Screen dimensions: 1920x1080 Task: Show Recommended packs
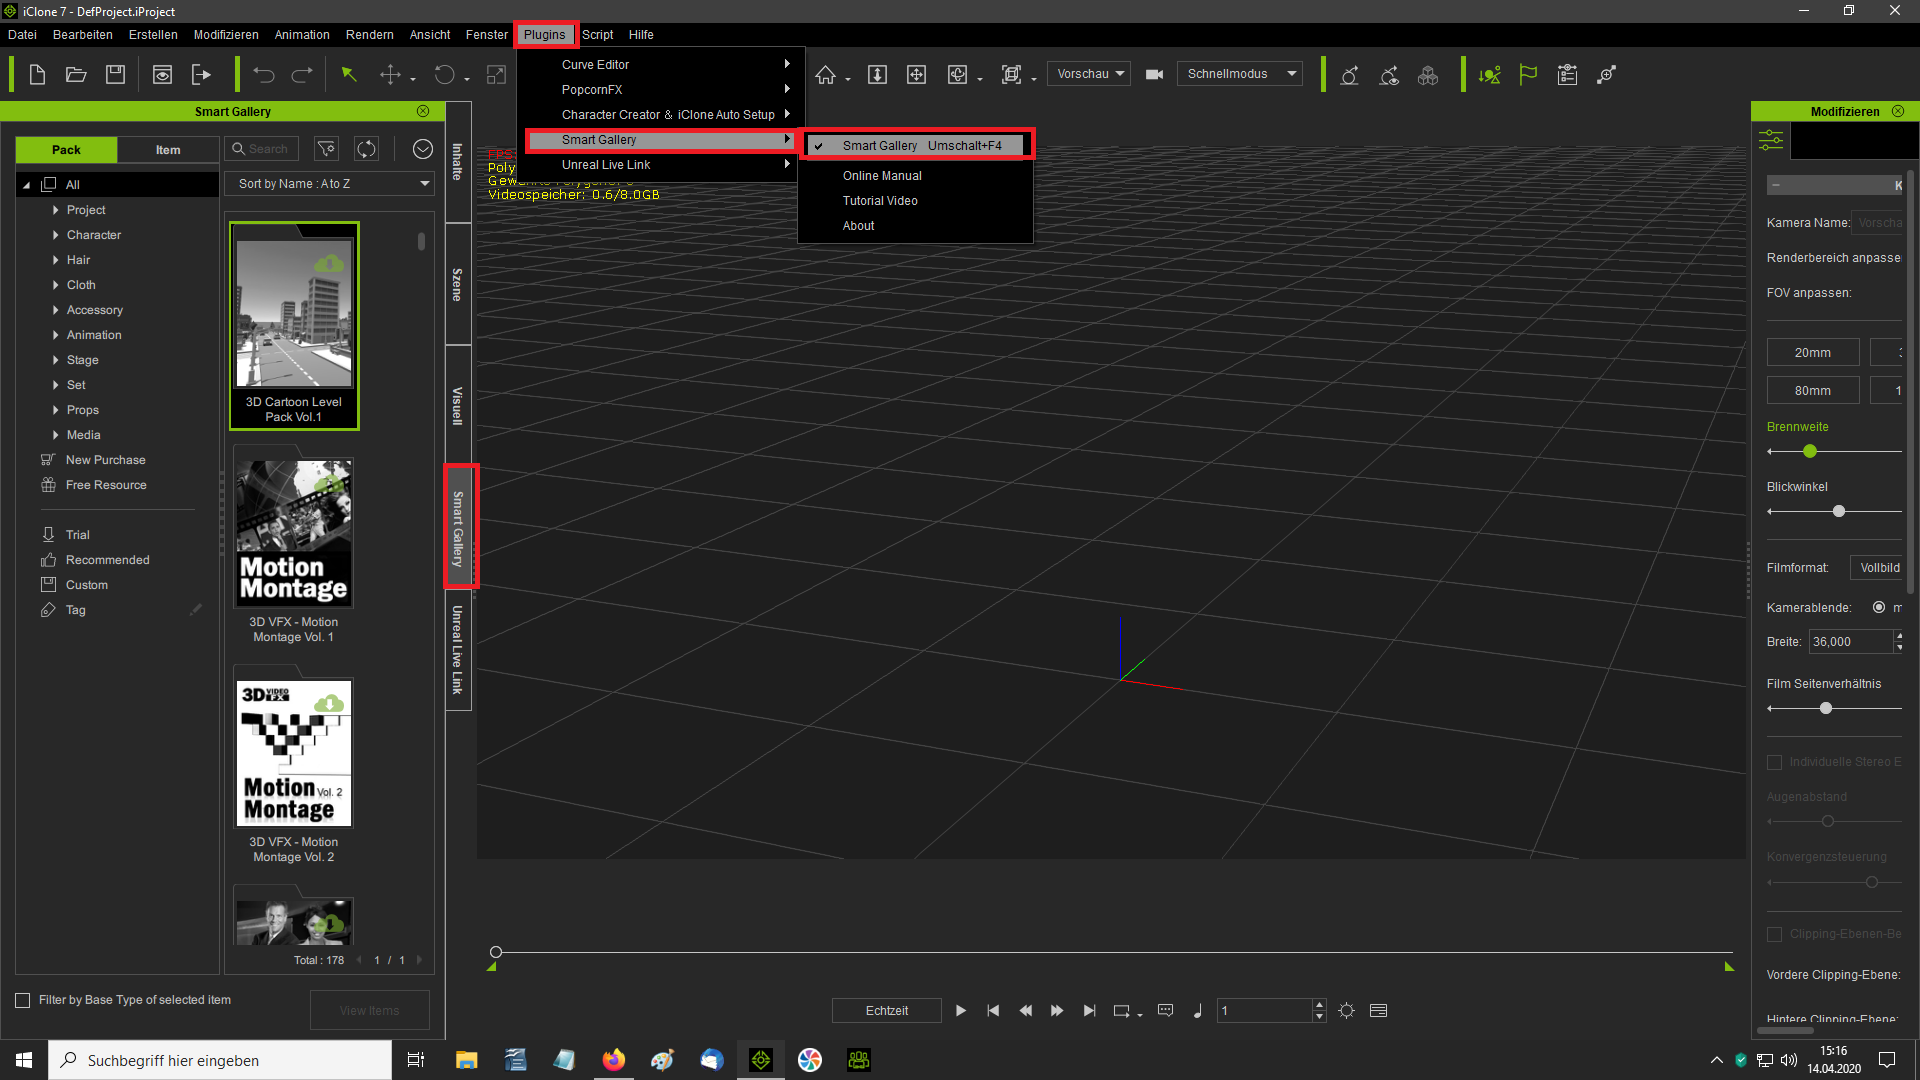coord(107,560)
